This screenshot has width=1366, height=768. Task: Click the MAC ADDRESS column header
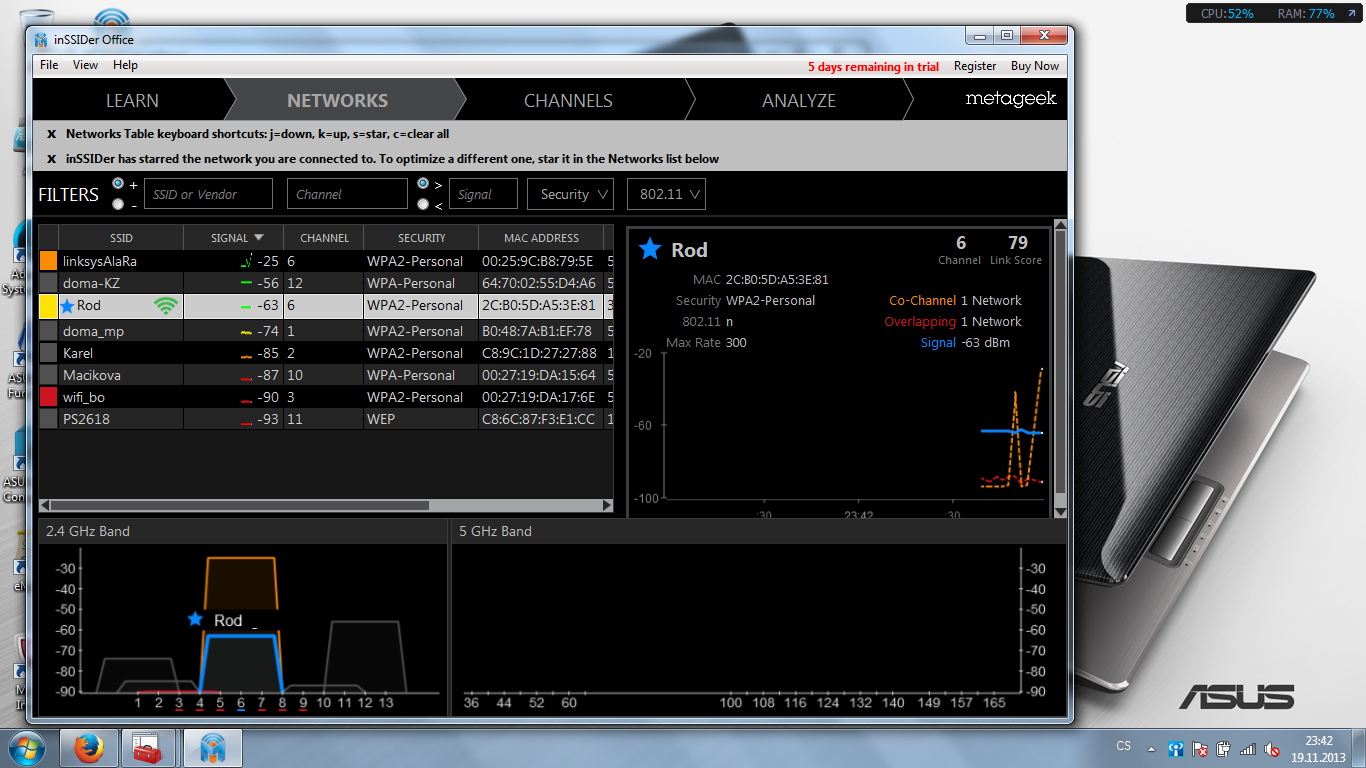click(541, 238)
